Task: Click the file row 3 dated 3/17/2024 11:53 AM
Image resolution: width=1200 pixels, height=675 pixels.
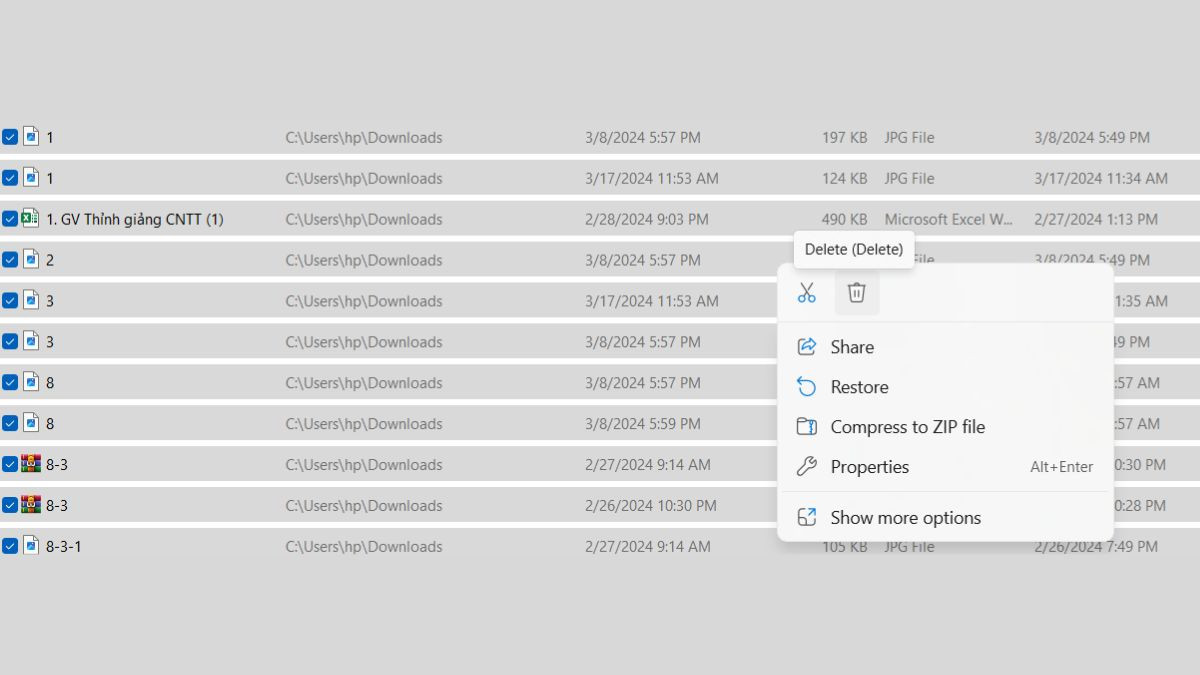Action: (388, 301)
